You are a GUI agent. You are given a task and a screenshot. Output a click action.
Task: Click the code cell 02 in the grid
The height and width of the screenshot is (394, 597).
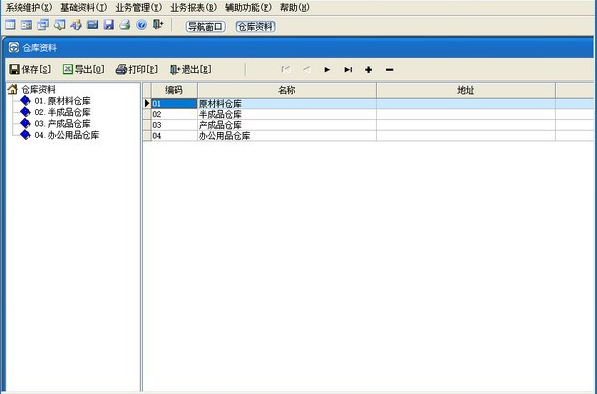pyautogui.click(x=174, y=114)
